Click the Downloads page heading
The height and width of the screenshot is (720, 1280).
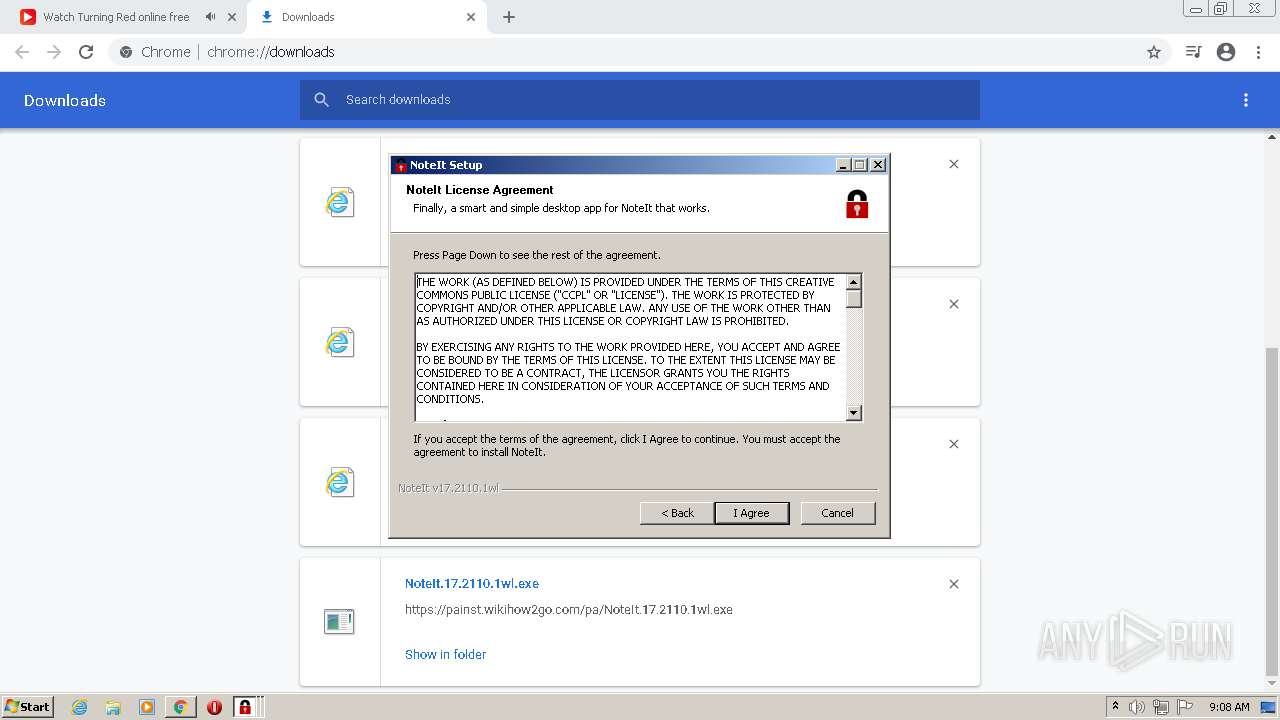click(x=65, y=100)
